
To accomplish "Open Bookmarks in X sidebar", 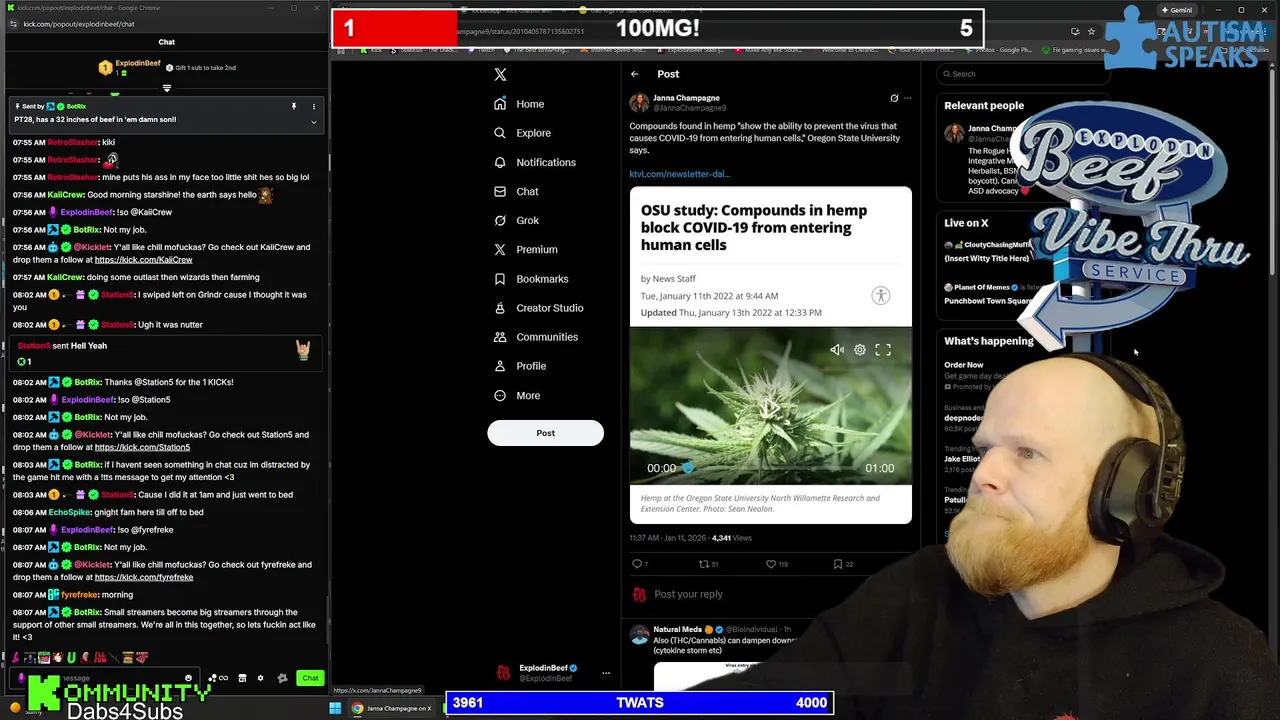I will pos(531,279).
